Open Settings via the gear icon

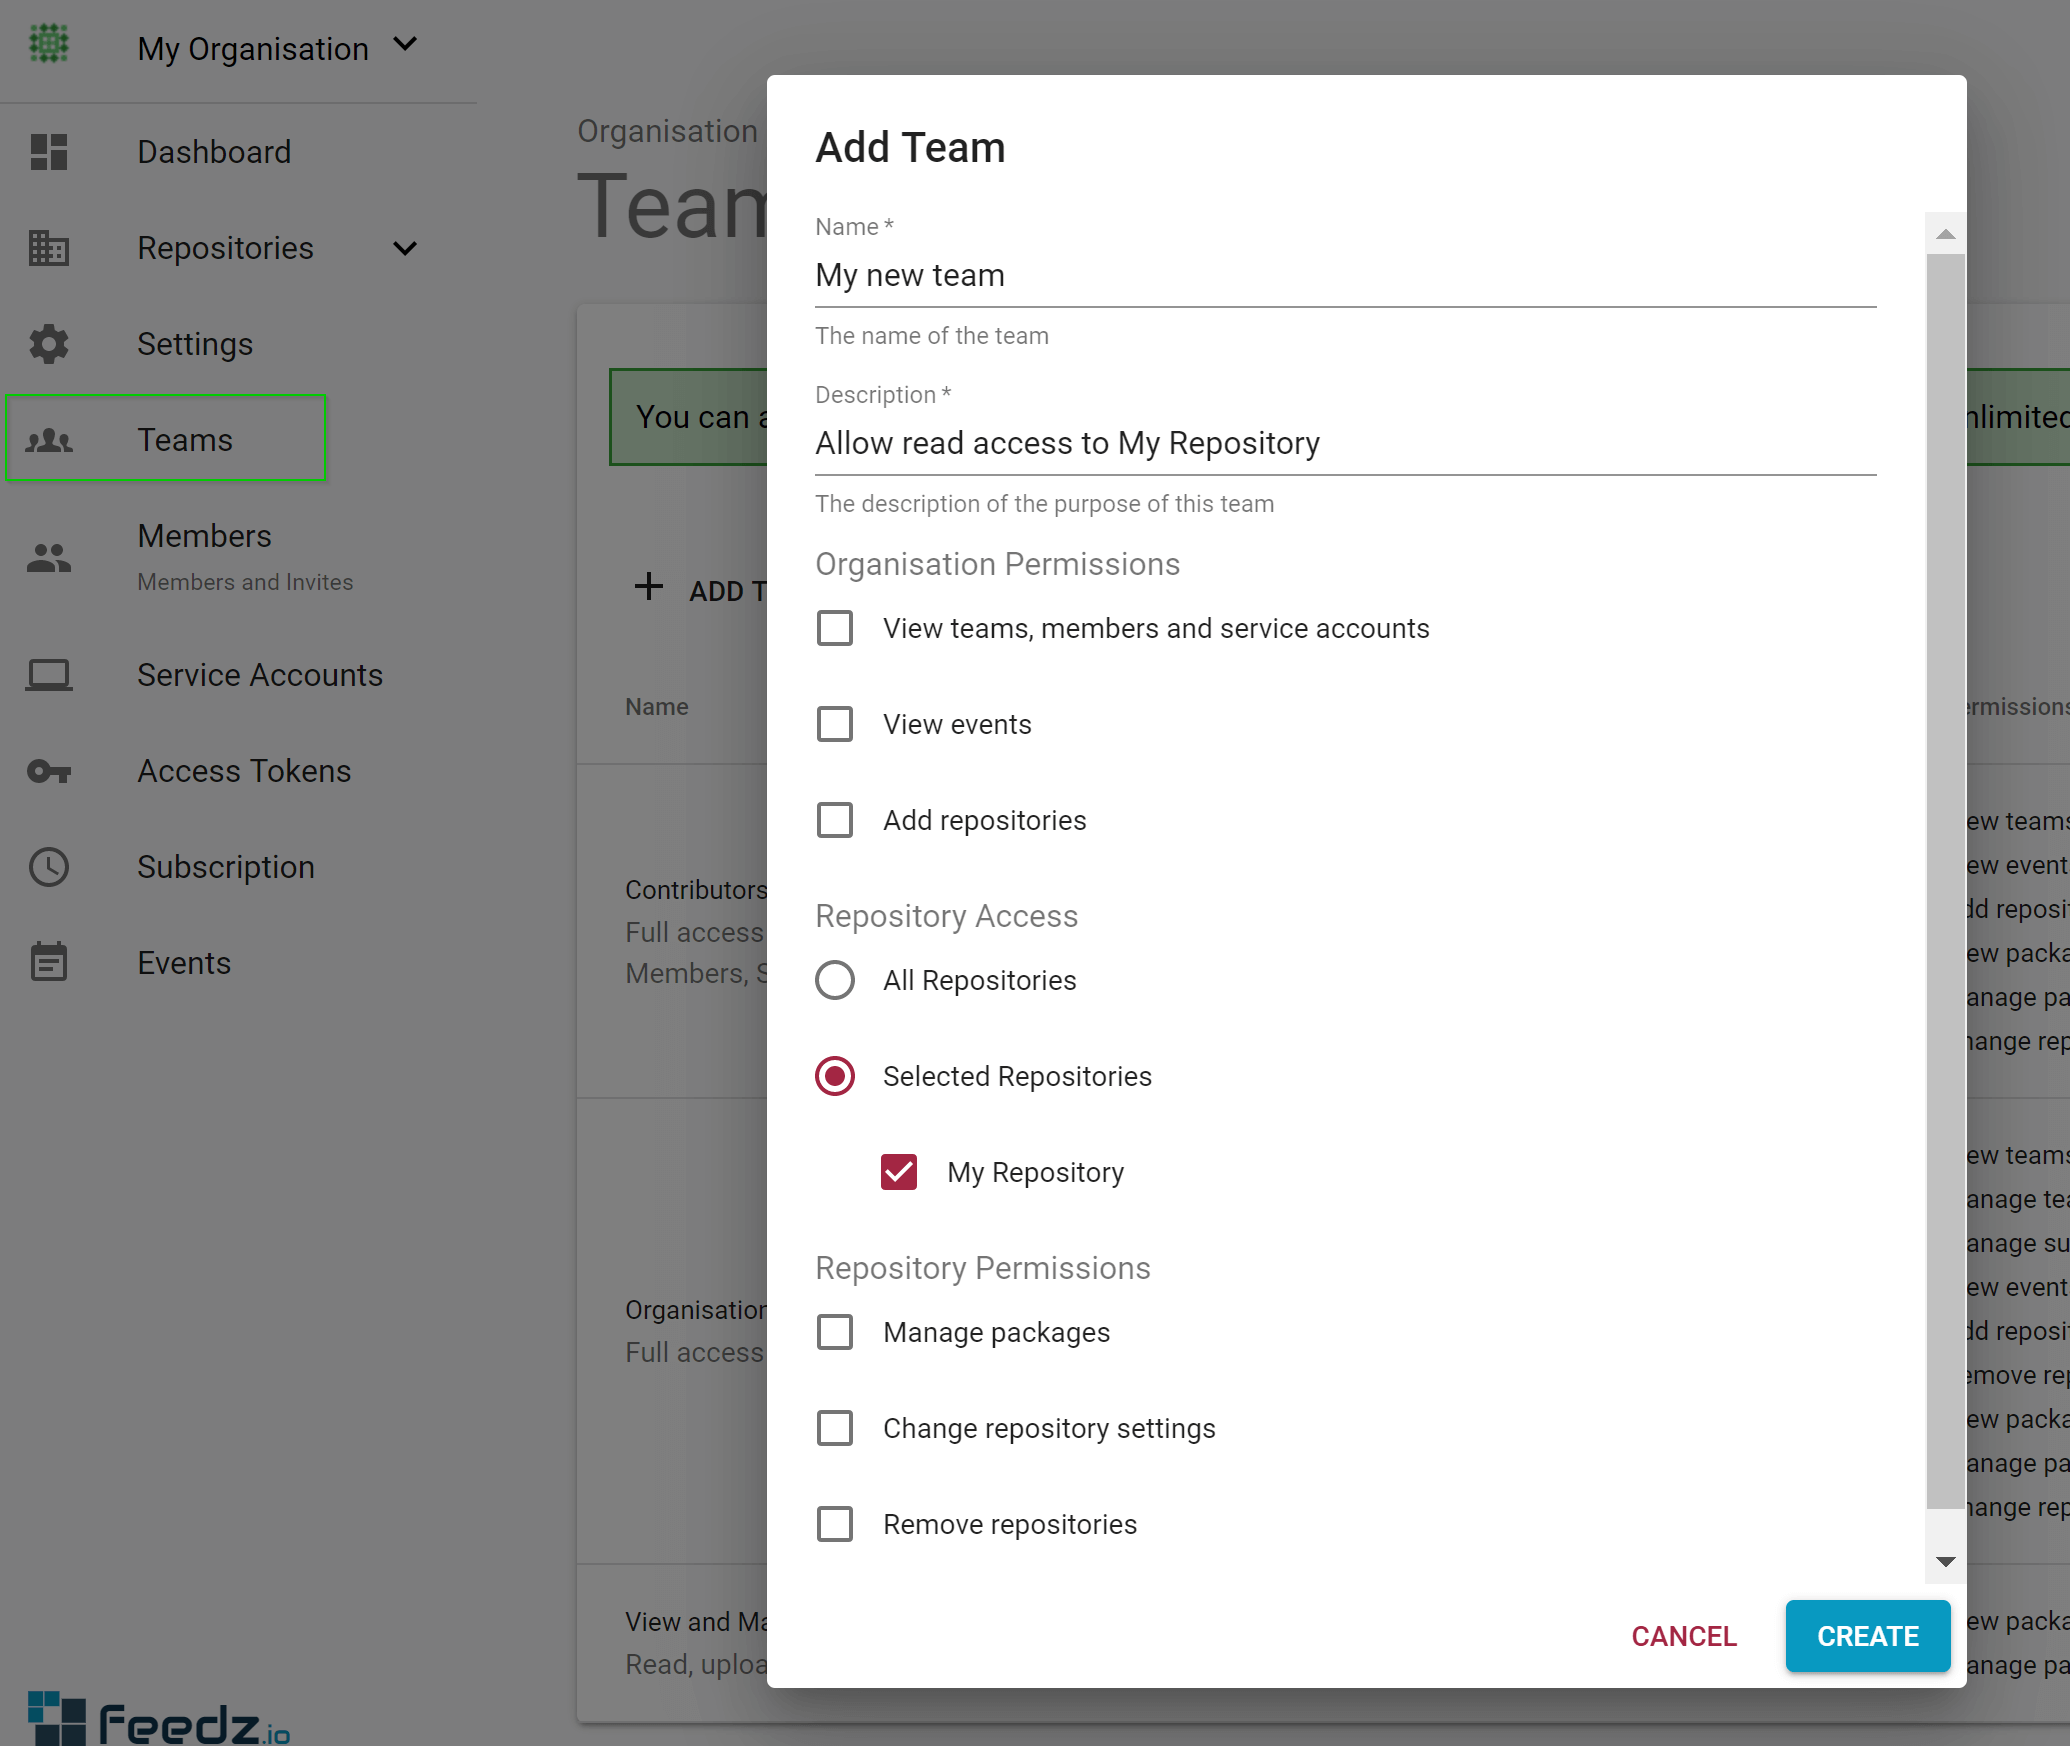coord(49,344)
